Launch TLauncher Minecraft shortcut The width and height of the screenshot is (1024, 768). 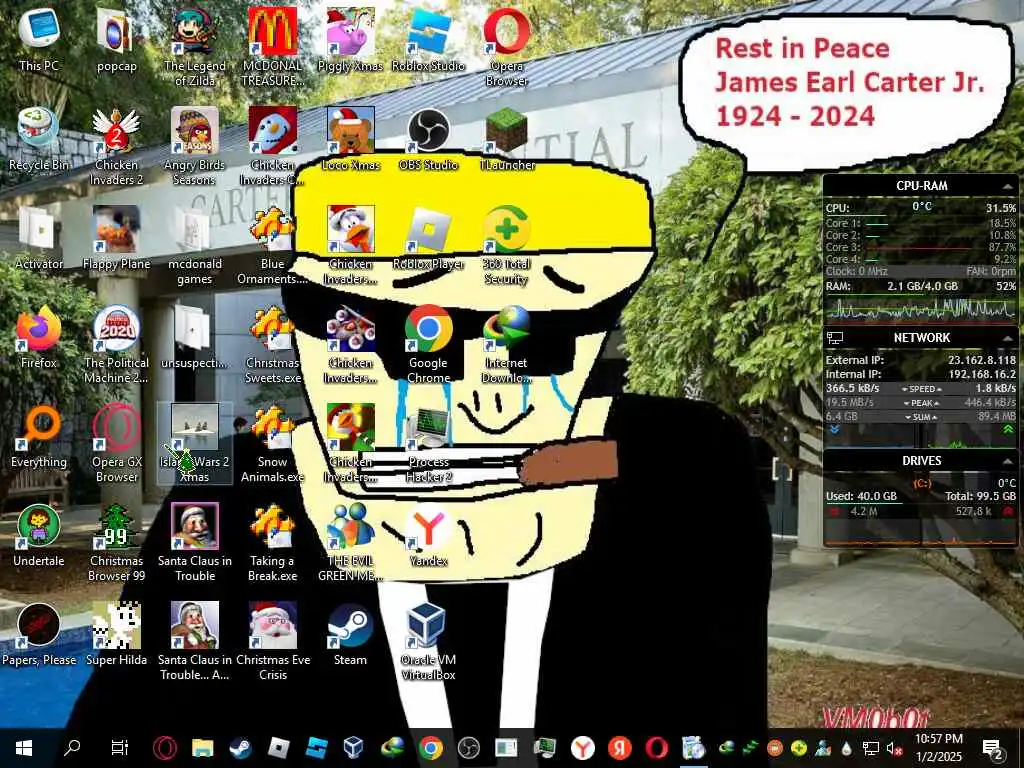pos(507,138)
